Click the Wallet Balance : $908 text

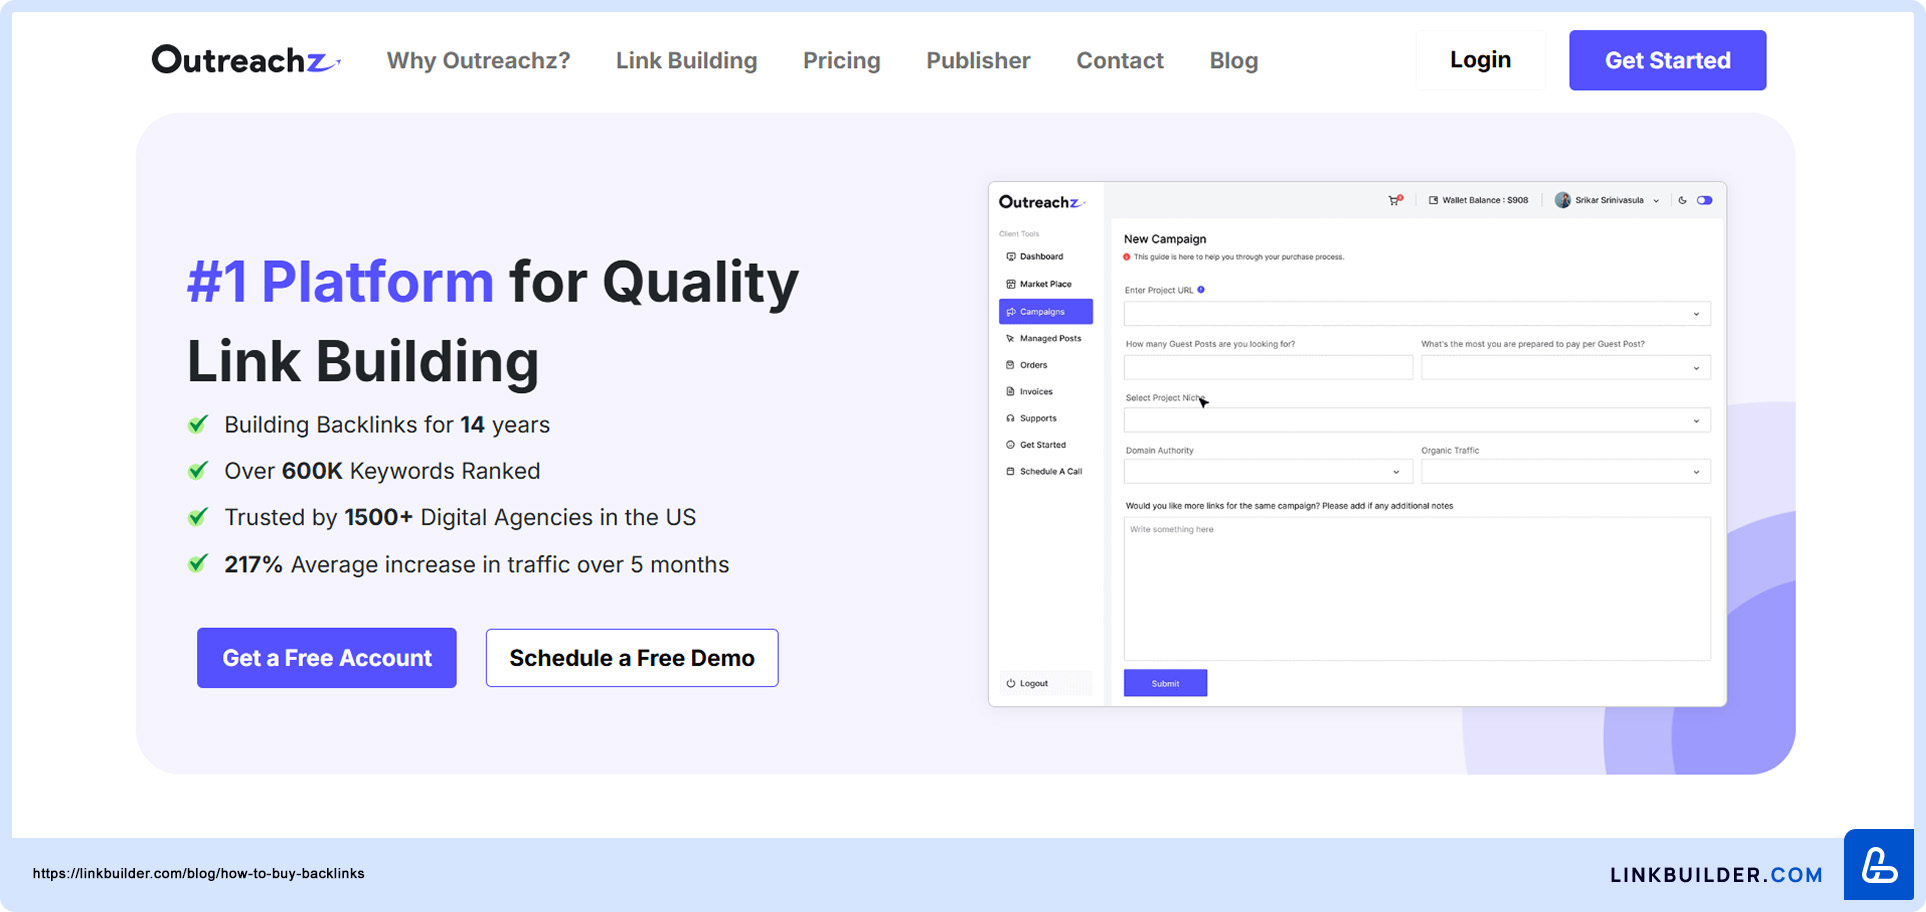[x=1485, y=200]
